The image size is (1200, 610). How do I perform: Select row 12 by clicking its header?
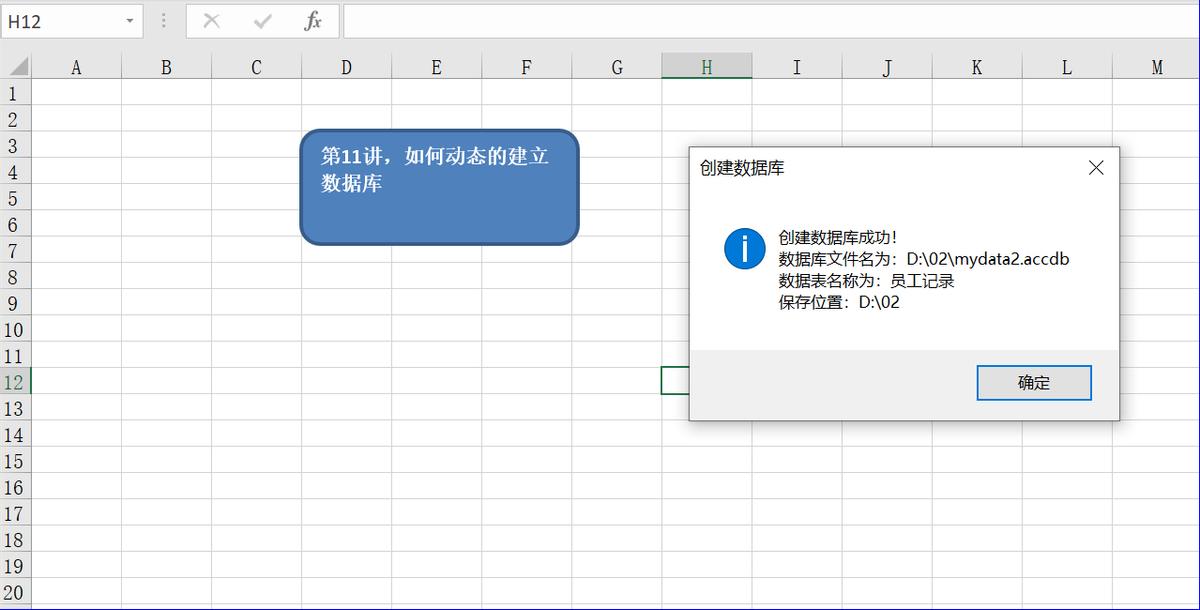click(14, 381)
